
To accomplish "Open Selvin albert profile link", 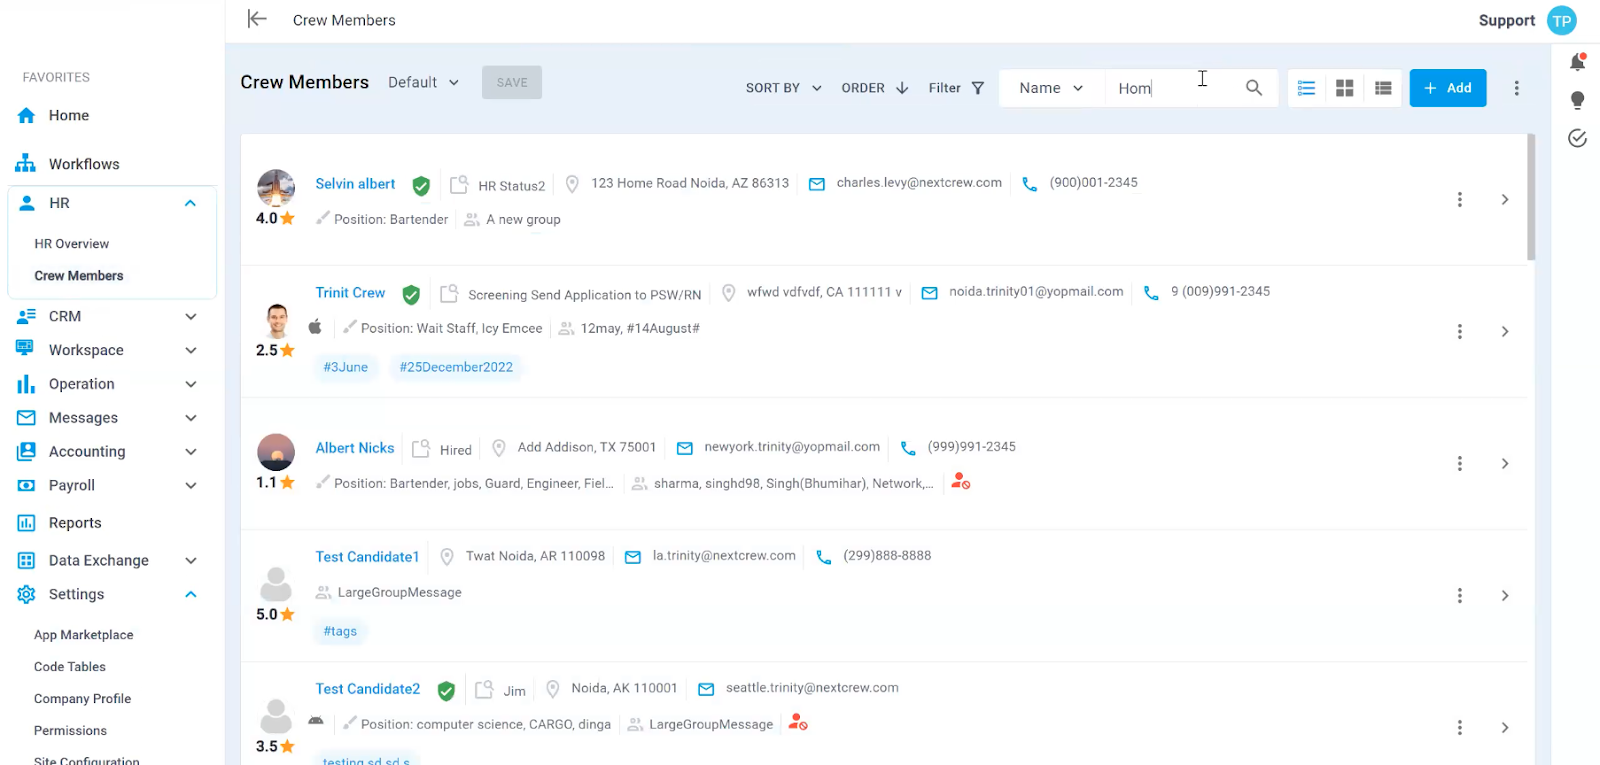I will [x=355, y=184].
